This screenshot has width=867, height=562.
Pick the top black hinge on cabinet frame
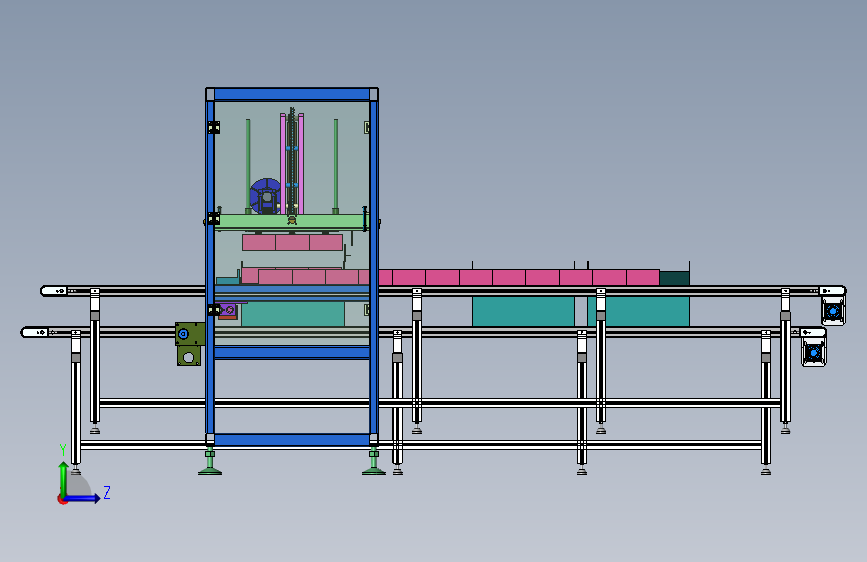(x=214, y=128)
